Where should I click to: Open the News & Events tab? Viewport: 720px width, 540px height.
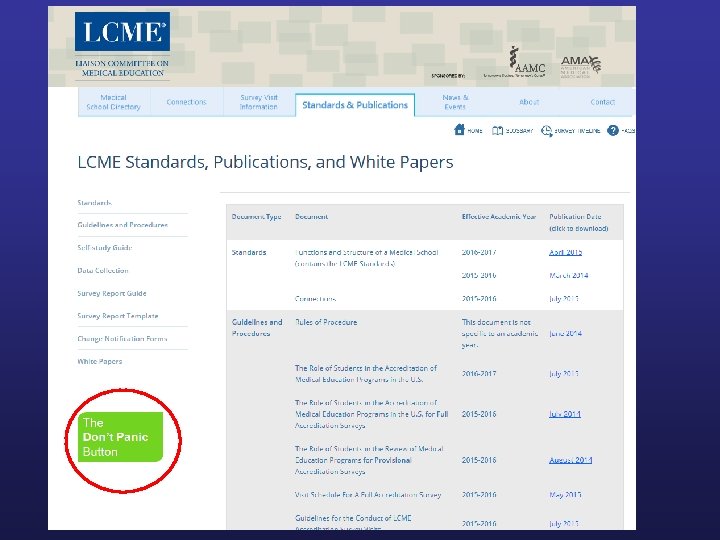coord(455,102)
